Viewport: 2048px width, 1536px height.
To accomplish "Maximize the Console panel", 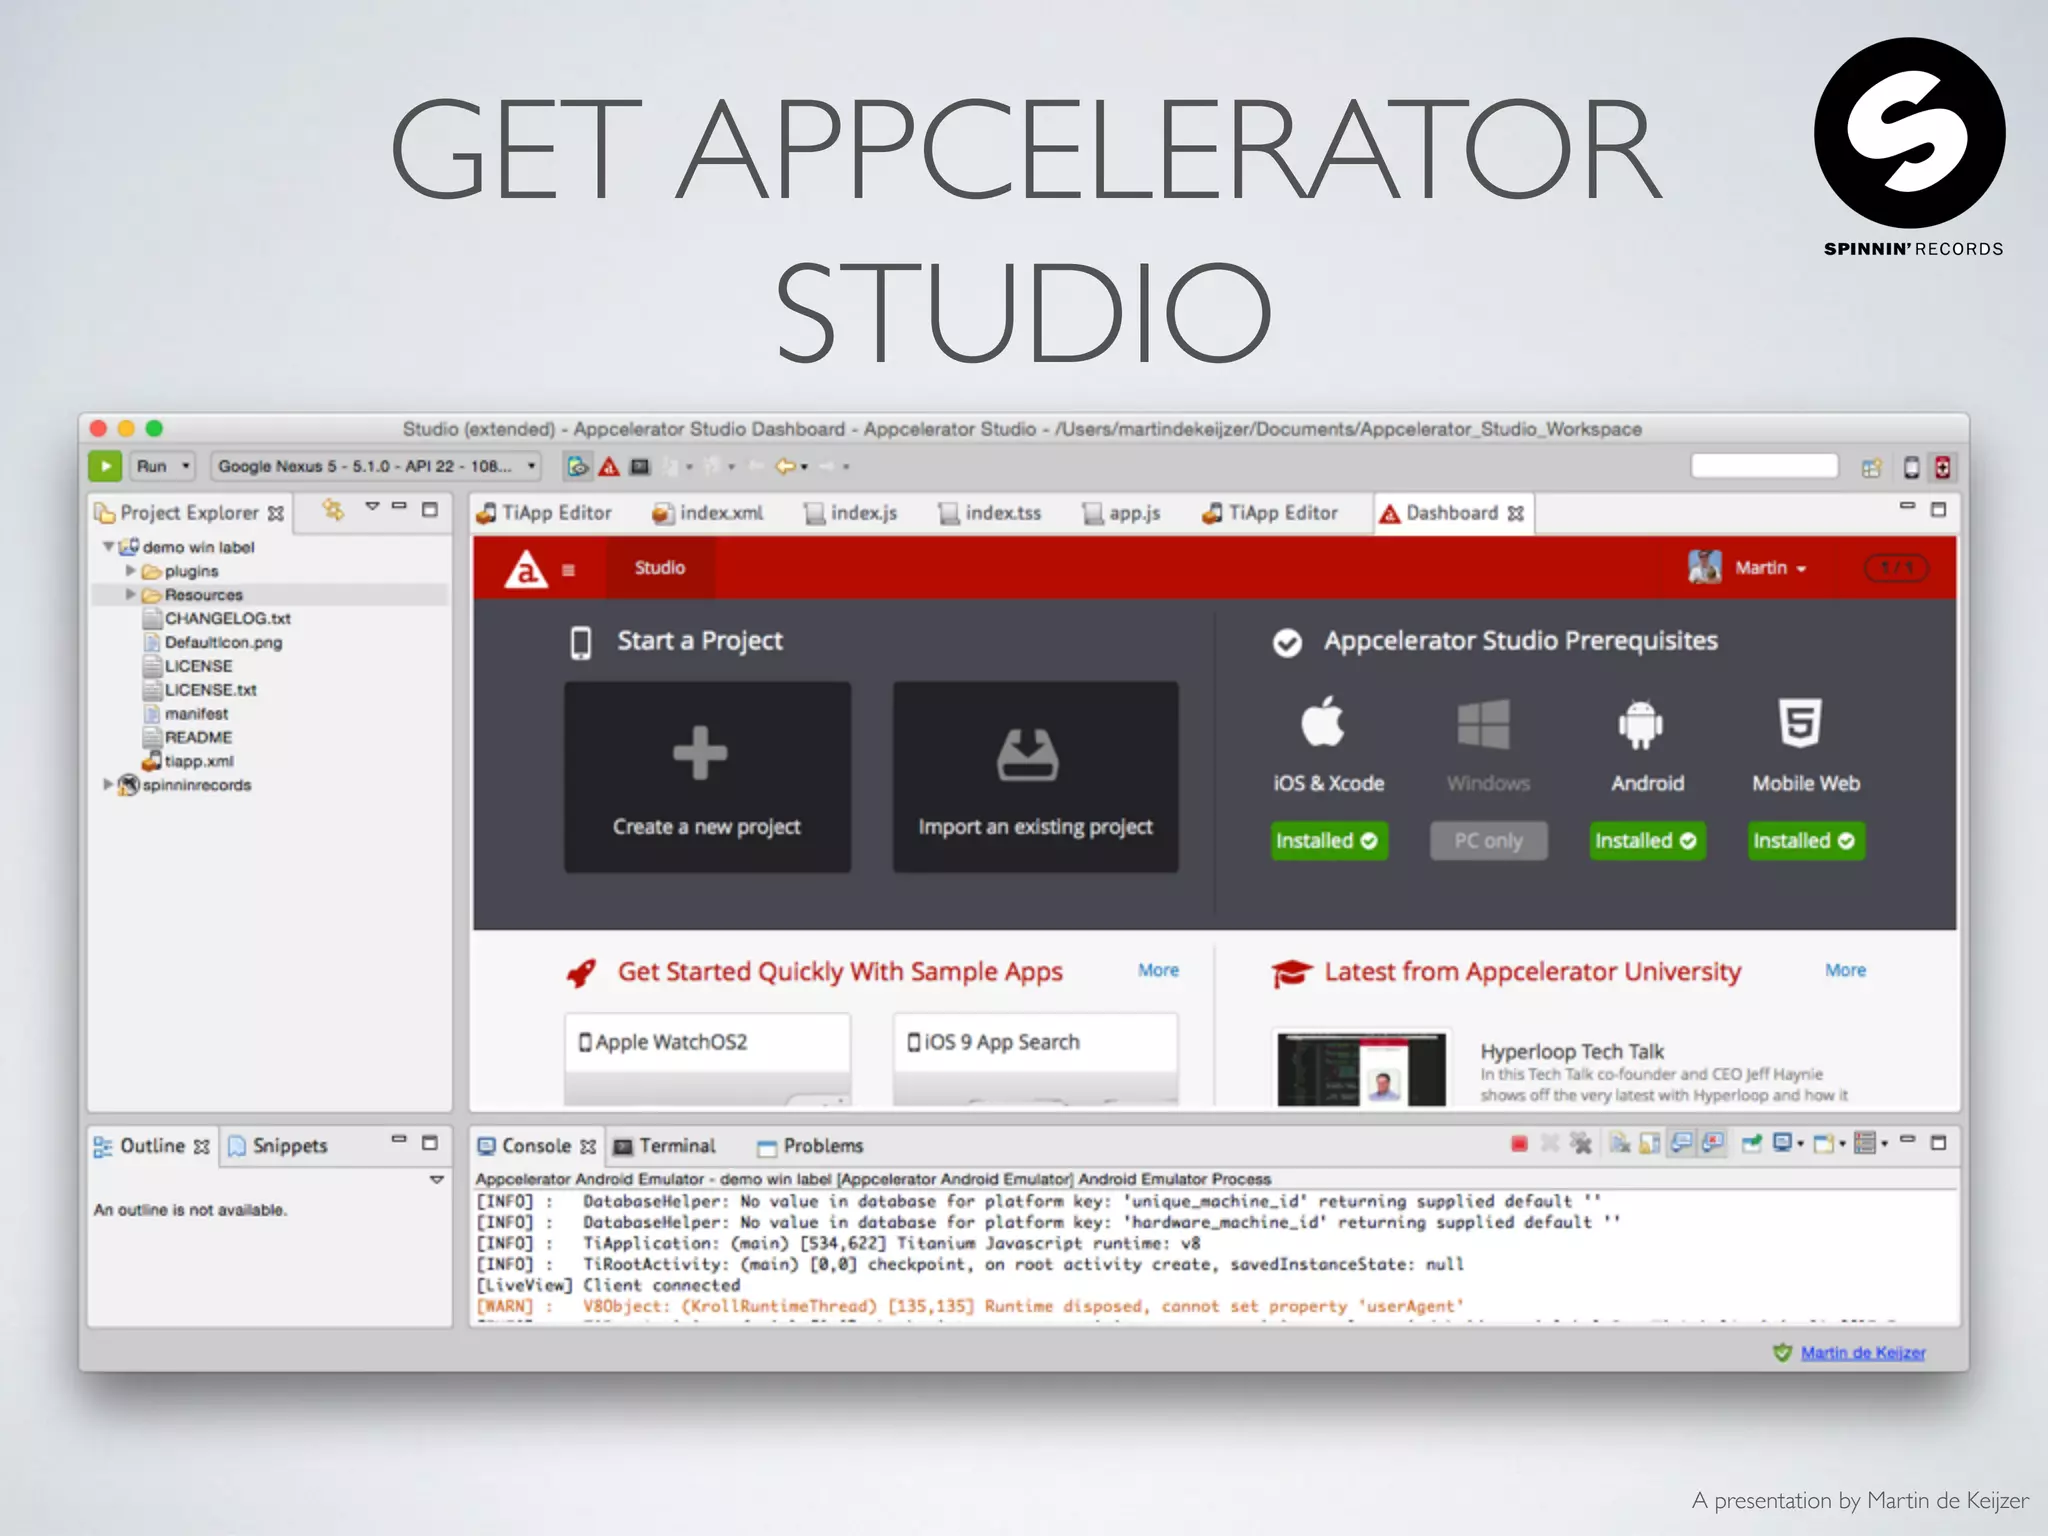I will click(x=1938, y=1142).
